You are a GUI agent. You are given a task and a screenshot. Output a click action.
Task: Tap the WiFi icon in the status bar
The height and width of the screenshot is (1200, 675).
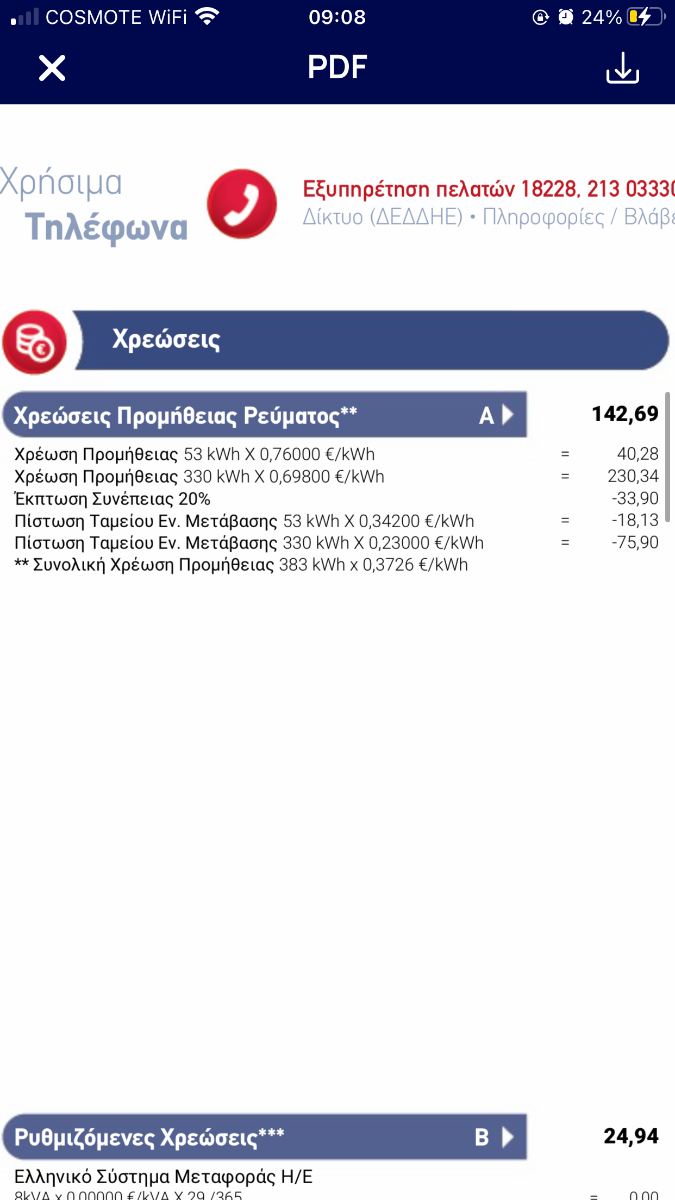pyautogui.click(x=208, y=17)
